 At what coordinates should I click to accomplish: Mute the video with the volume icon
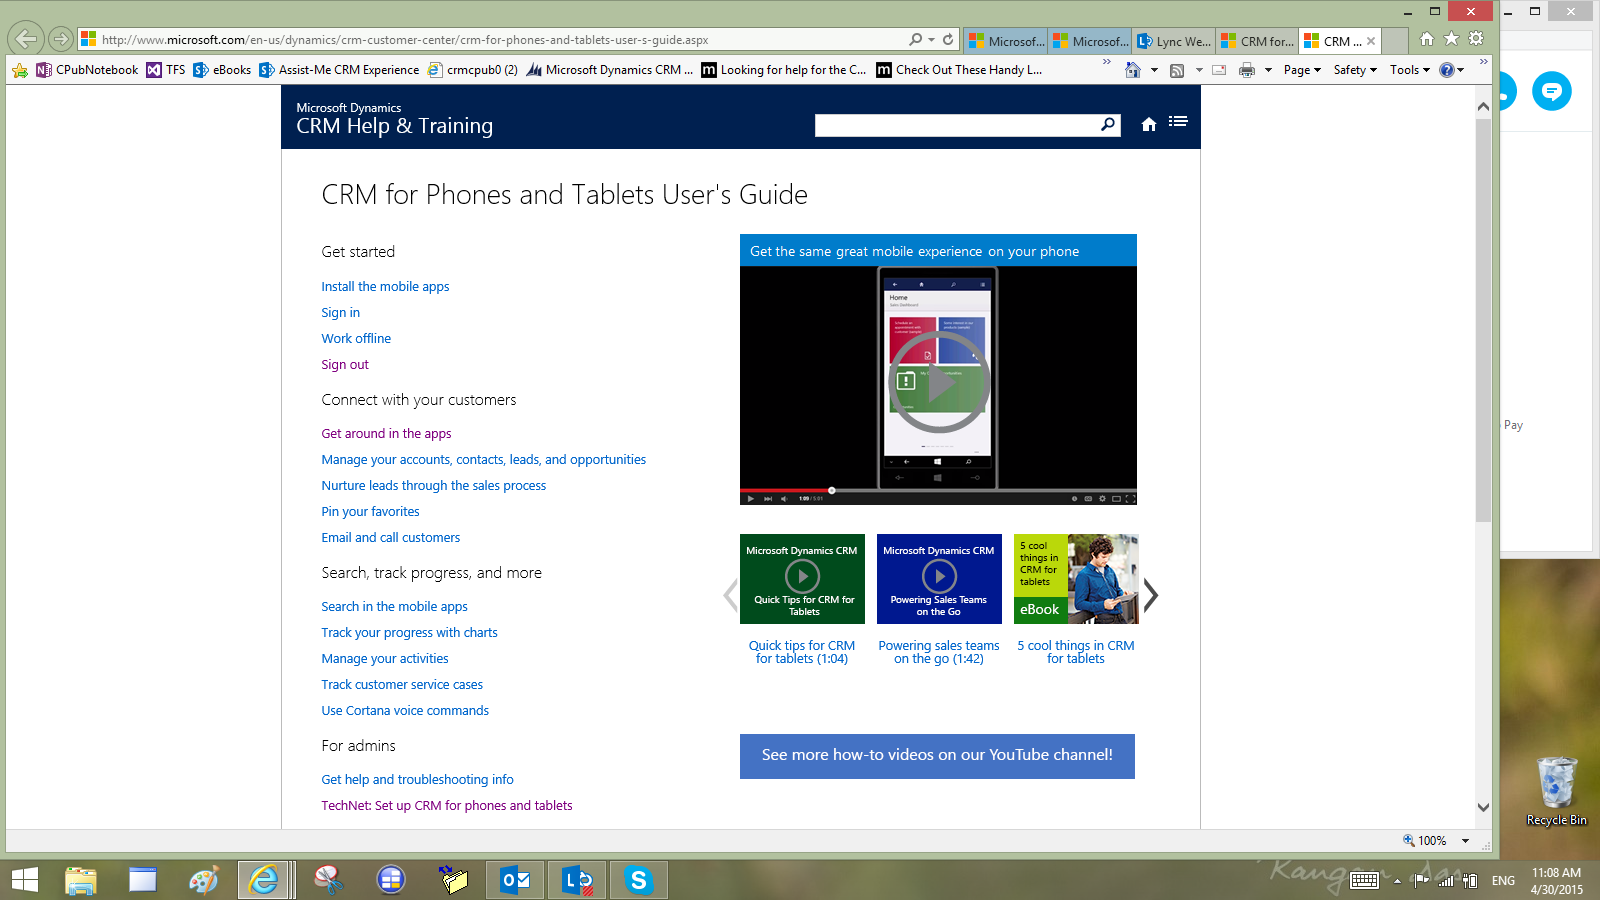click(x=782, y=497)
